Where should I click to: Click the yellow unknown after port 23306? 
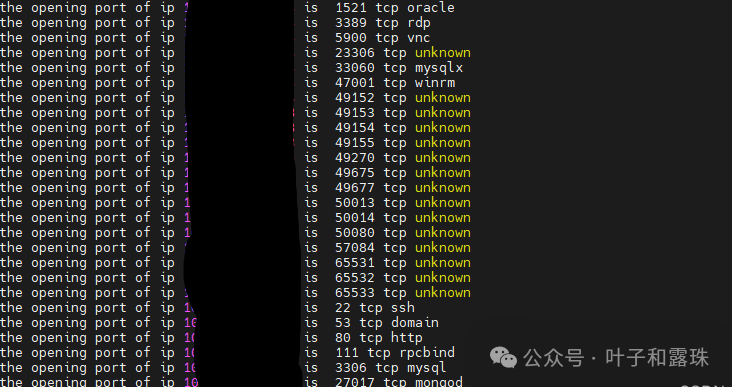(x=443, y=53)
